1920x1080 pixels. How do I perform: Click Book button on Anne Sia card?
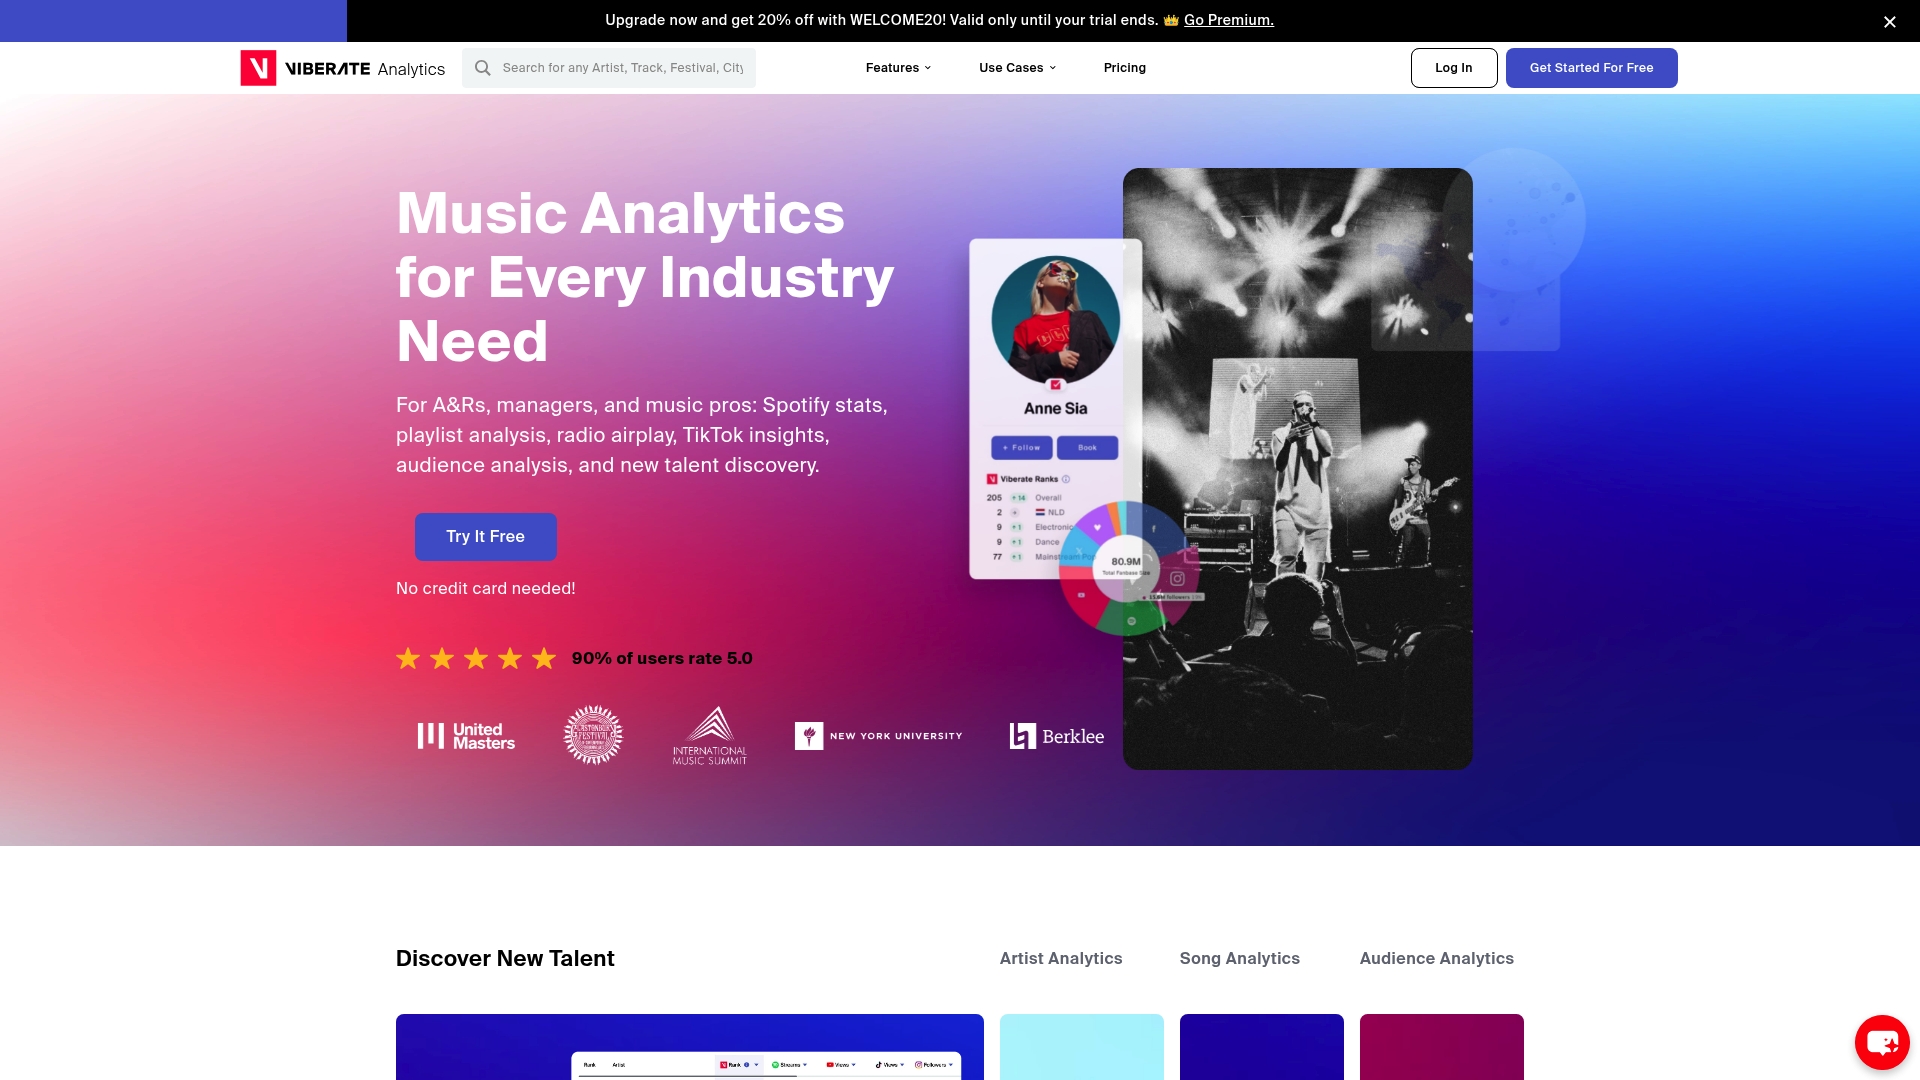1087,448
